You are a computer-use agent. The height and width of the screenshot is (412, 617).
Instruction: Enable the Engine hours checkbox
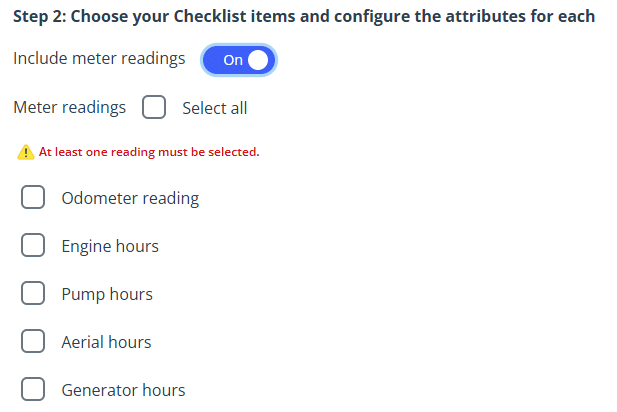[33, 246]
